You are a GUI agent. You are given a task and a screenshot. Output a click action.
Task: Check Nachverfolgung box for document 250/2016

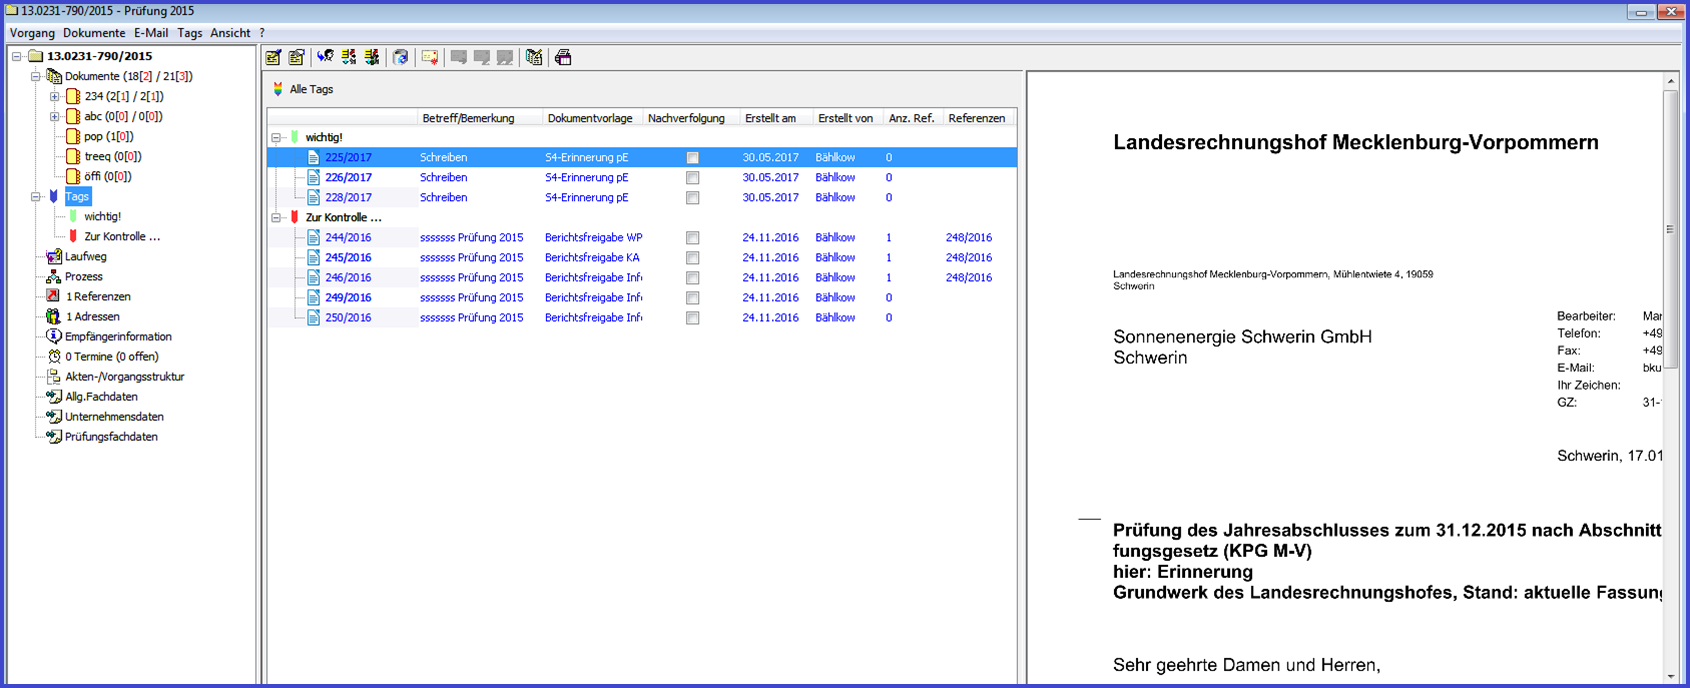[x=692, y=318]
